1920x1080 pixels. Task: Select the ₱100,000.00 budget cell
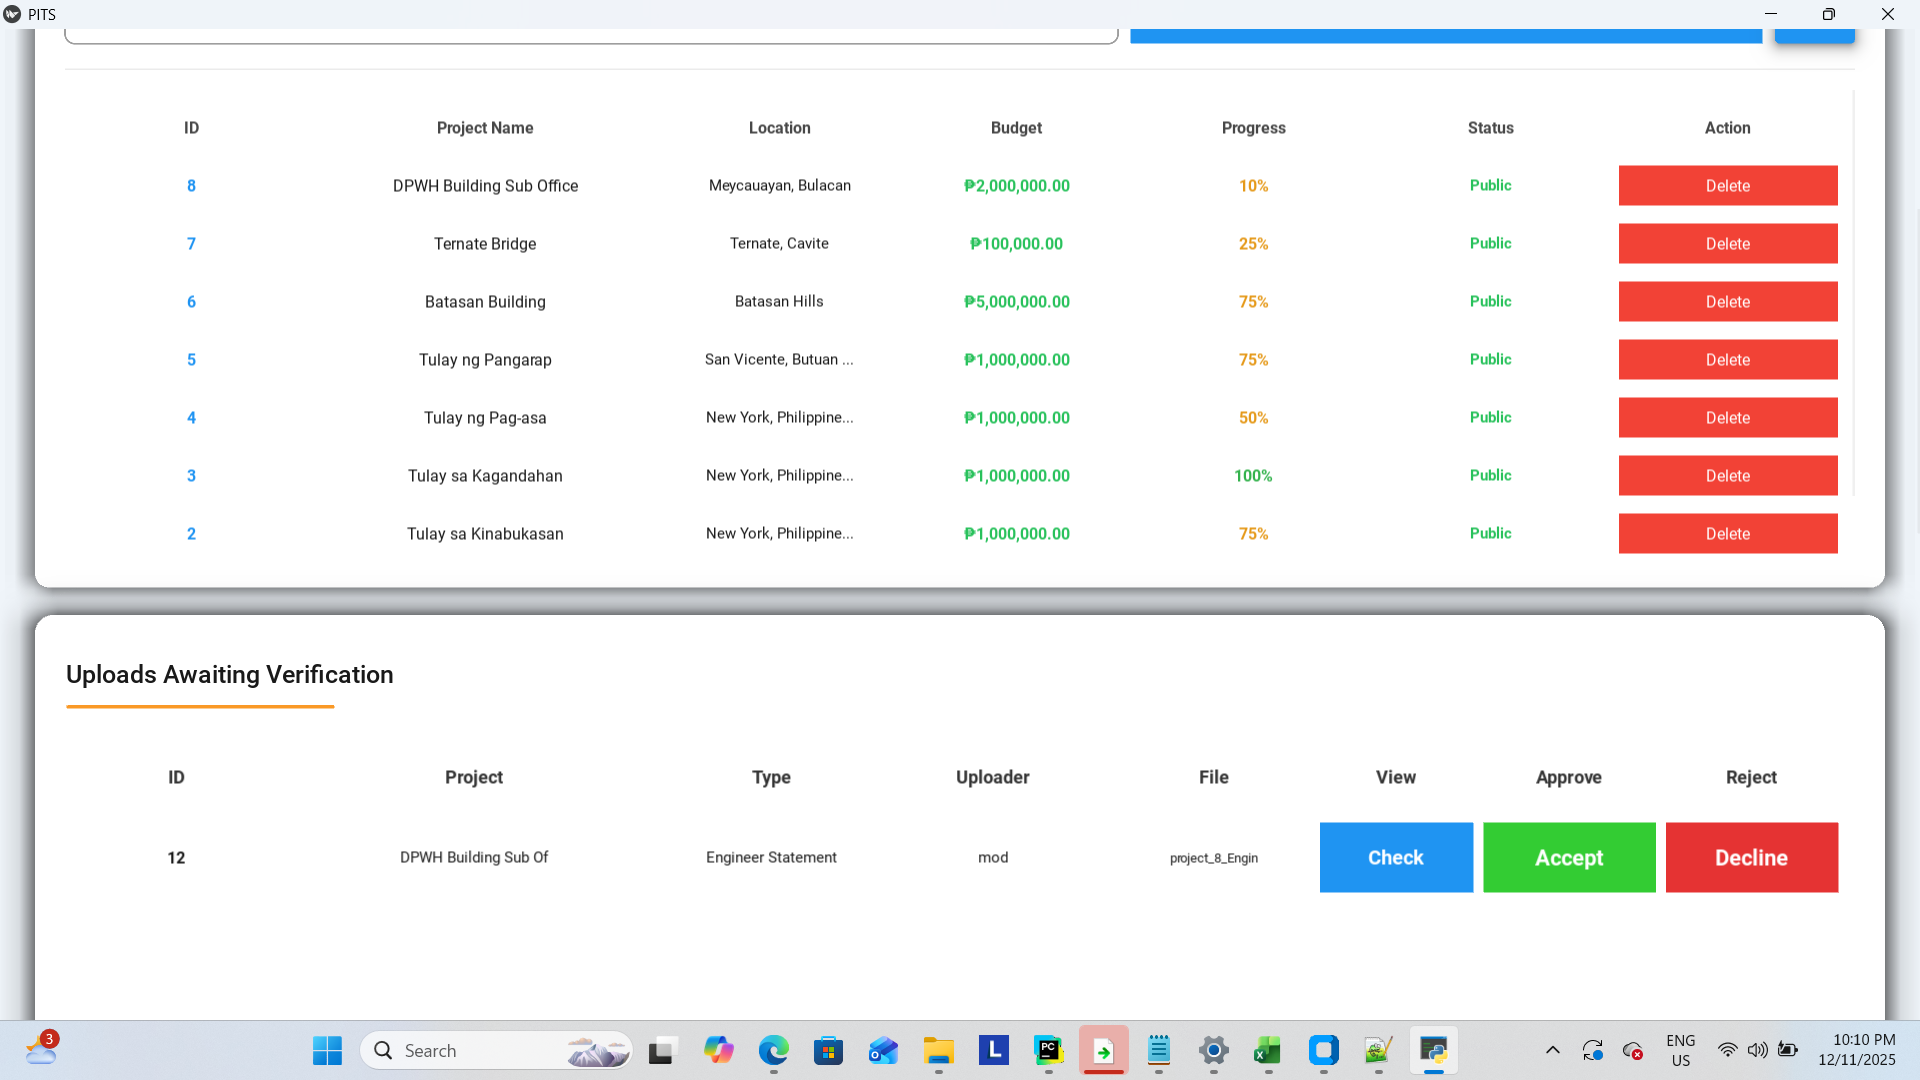click(x=1016, y=244)
